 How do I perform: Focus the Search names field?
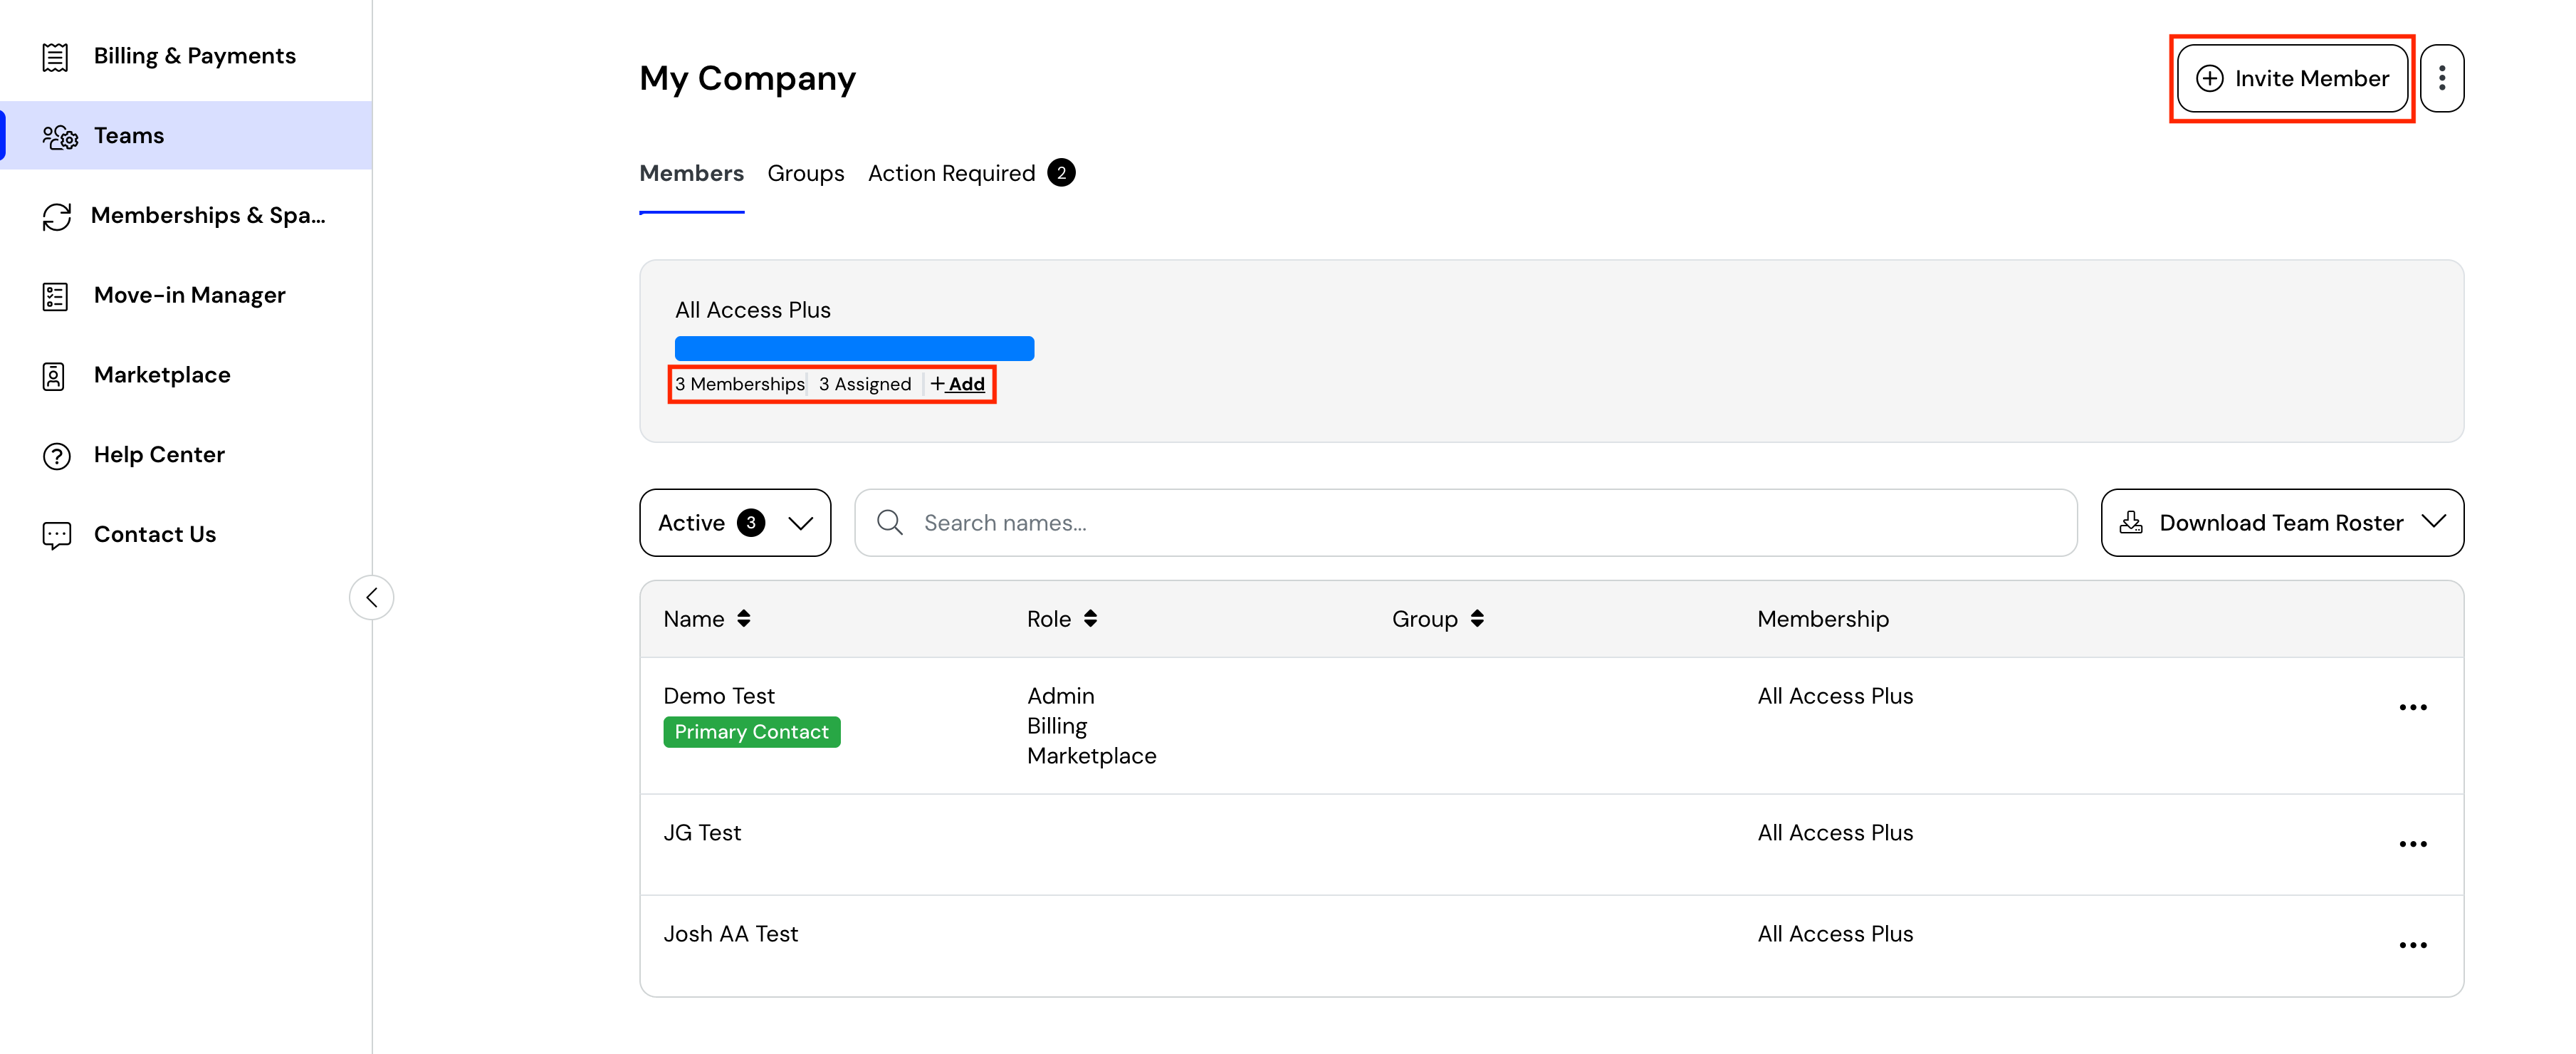(x=1465, y=522)
